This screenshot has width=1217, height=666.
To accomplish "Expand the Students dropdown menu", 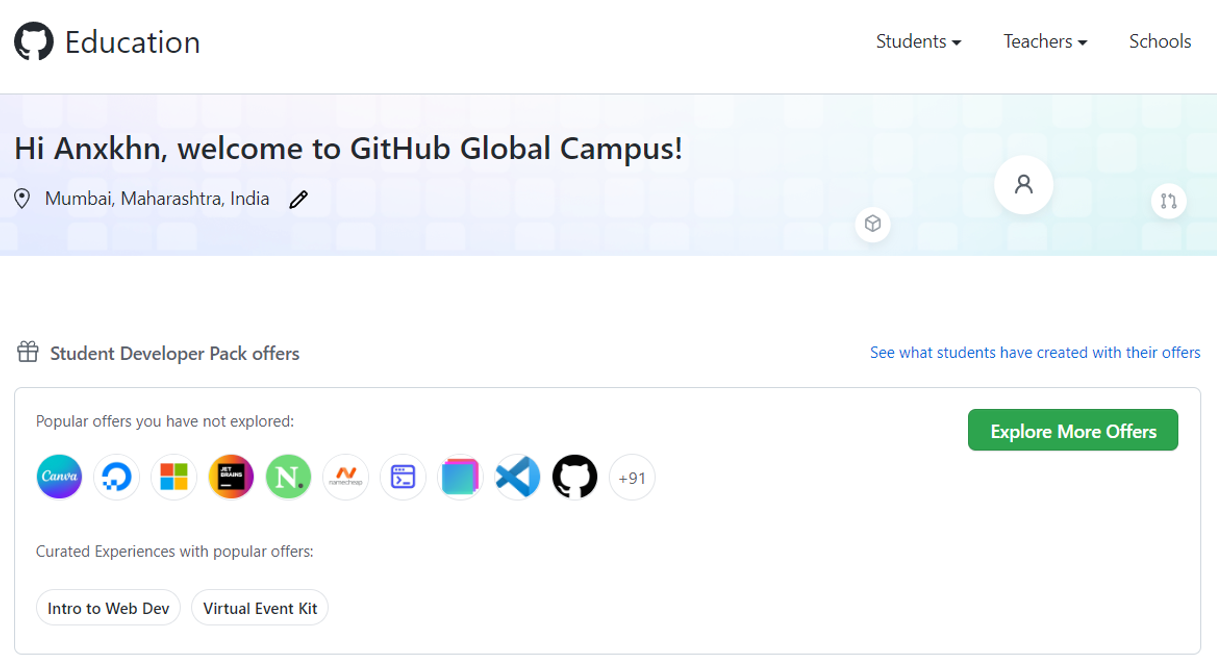I will pyautogui.click(x=918, y=42).
